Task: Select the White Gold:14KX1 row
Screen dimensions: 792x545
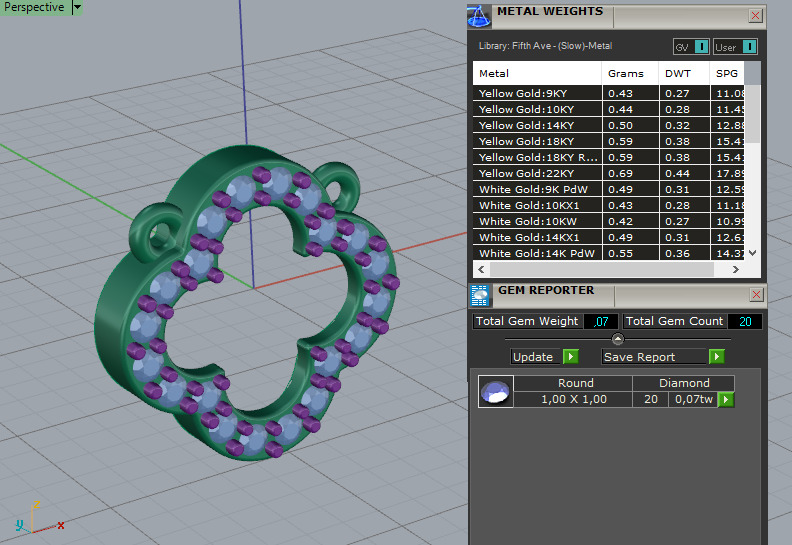Action: (x=609, y=237)
